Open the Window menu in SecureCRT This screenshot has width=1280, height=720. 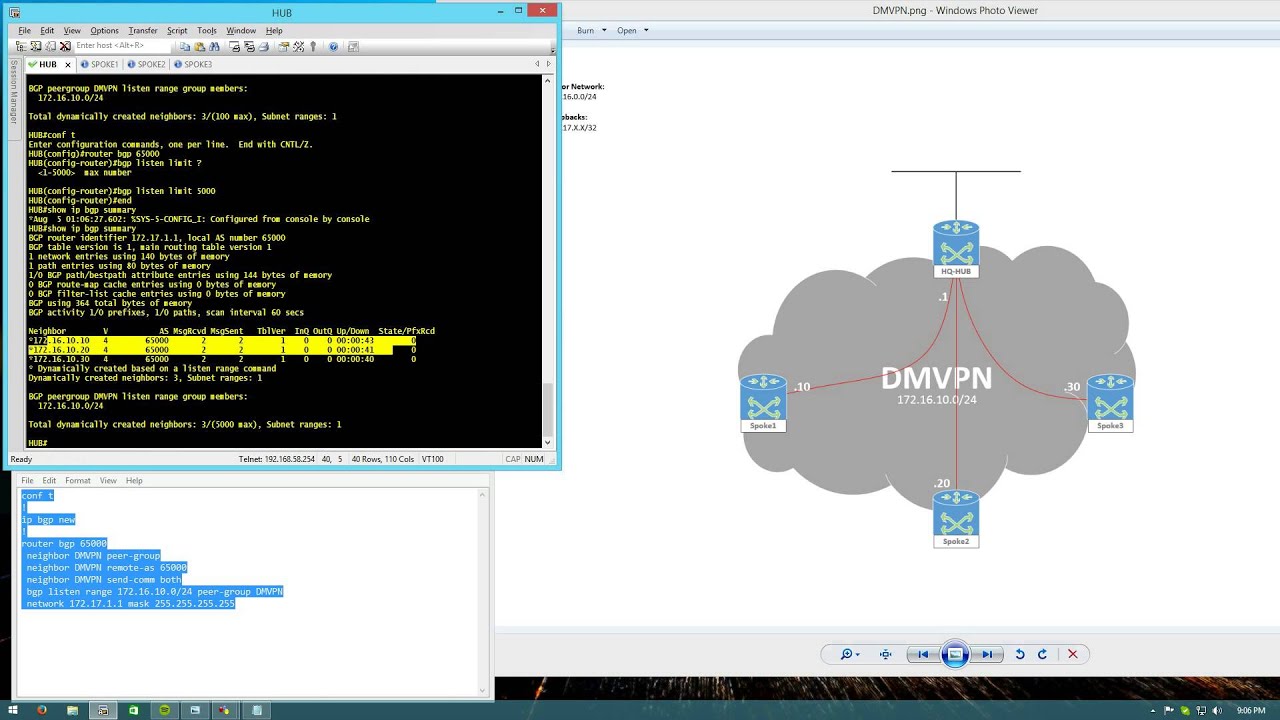click(241, 31)
